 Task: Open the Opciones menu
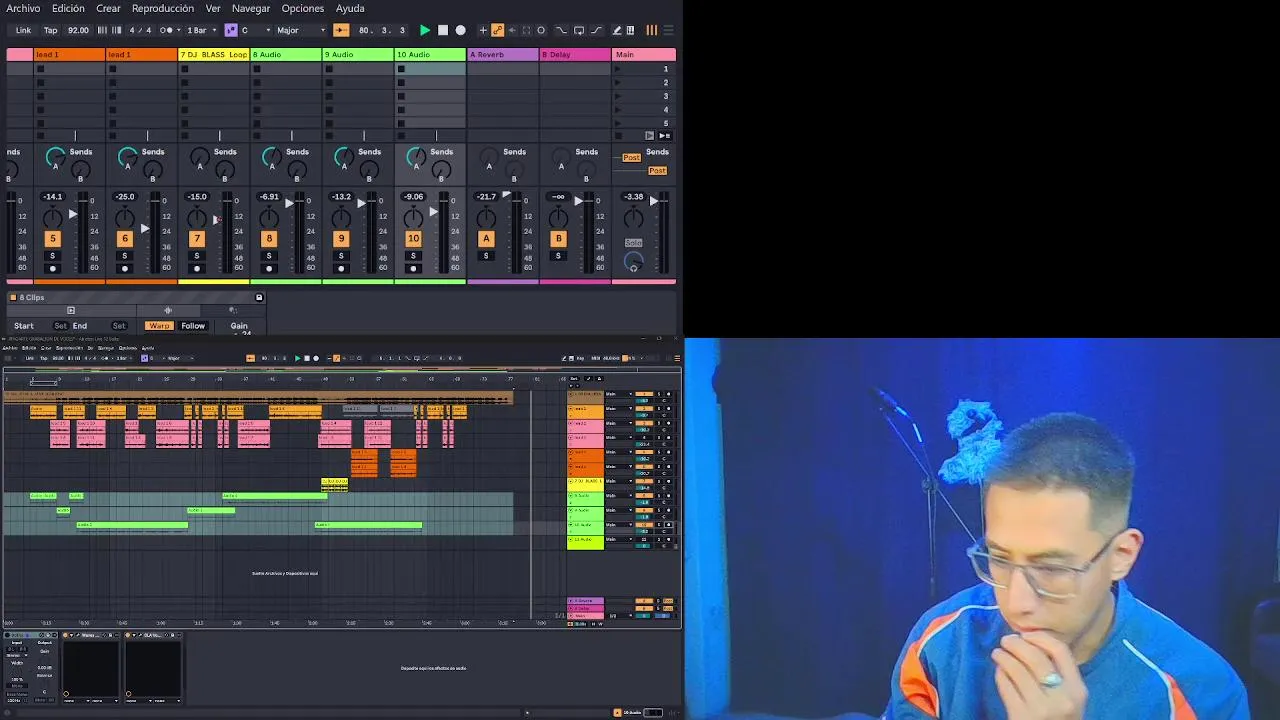[303, 8]
